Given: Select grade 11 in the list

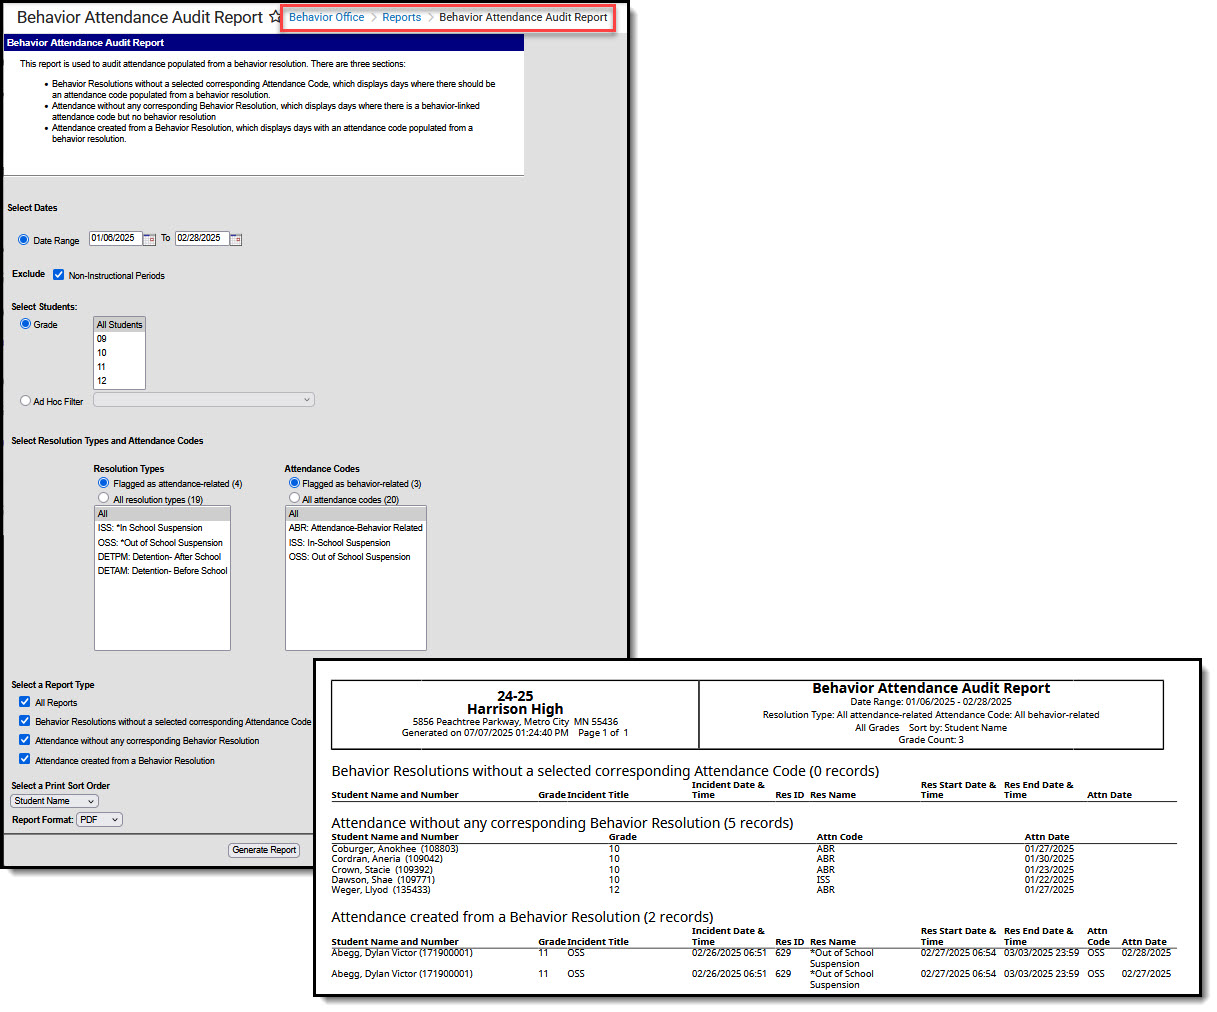Looking at the screenshot, I should (120, 367).
